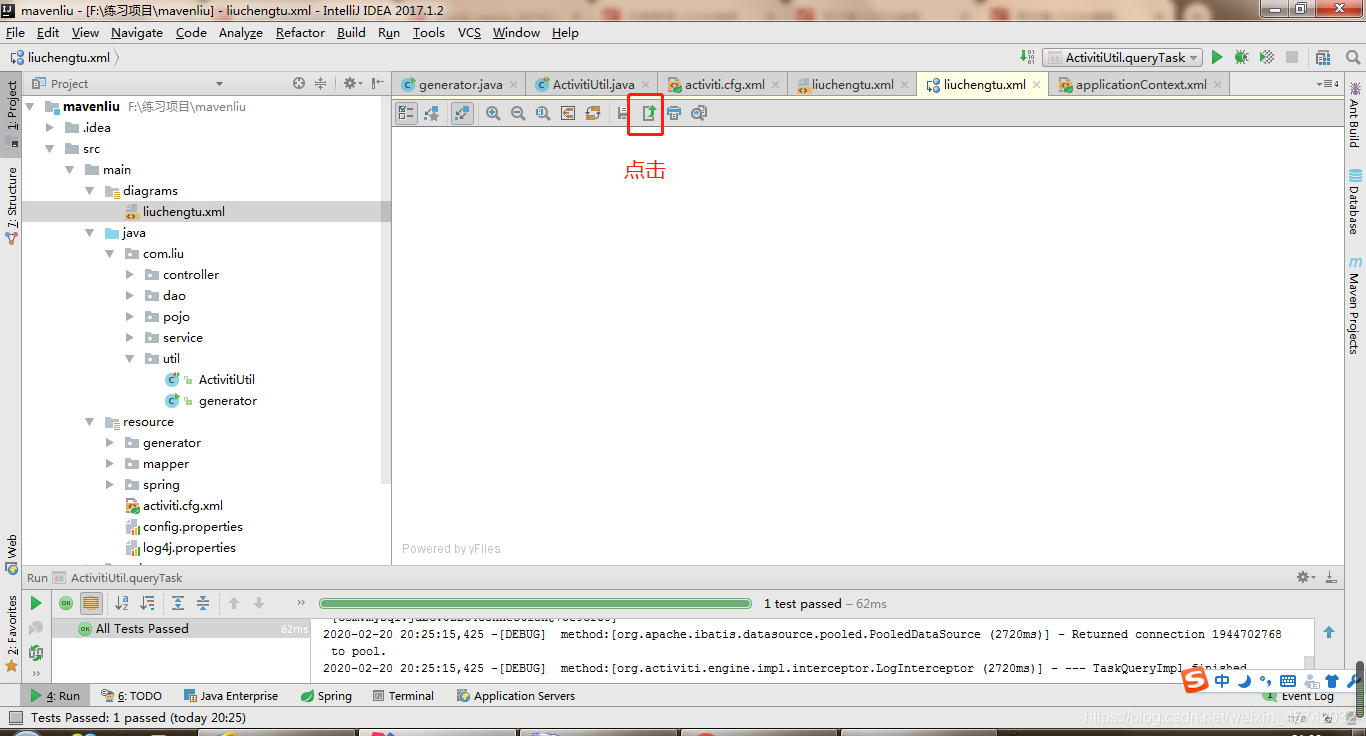The width and height of the screenshot is (1366, 736).
Task: Toggle the edge creation mode button
Action: (x=461, y=113)
